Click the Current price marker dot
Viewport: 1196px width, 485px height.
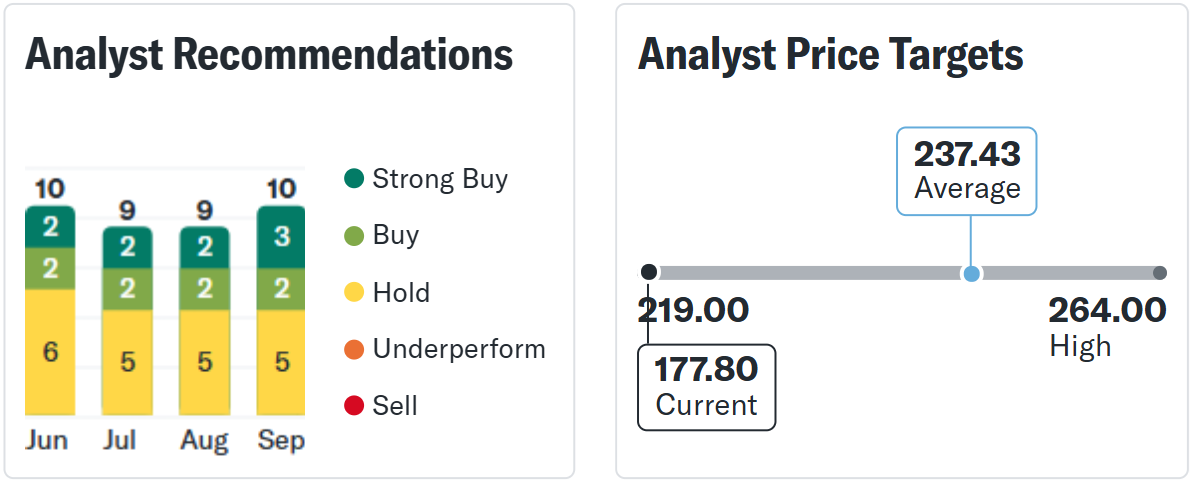pyautogui.click(x=649, y=272)
